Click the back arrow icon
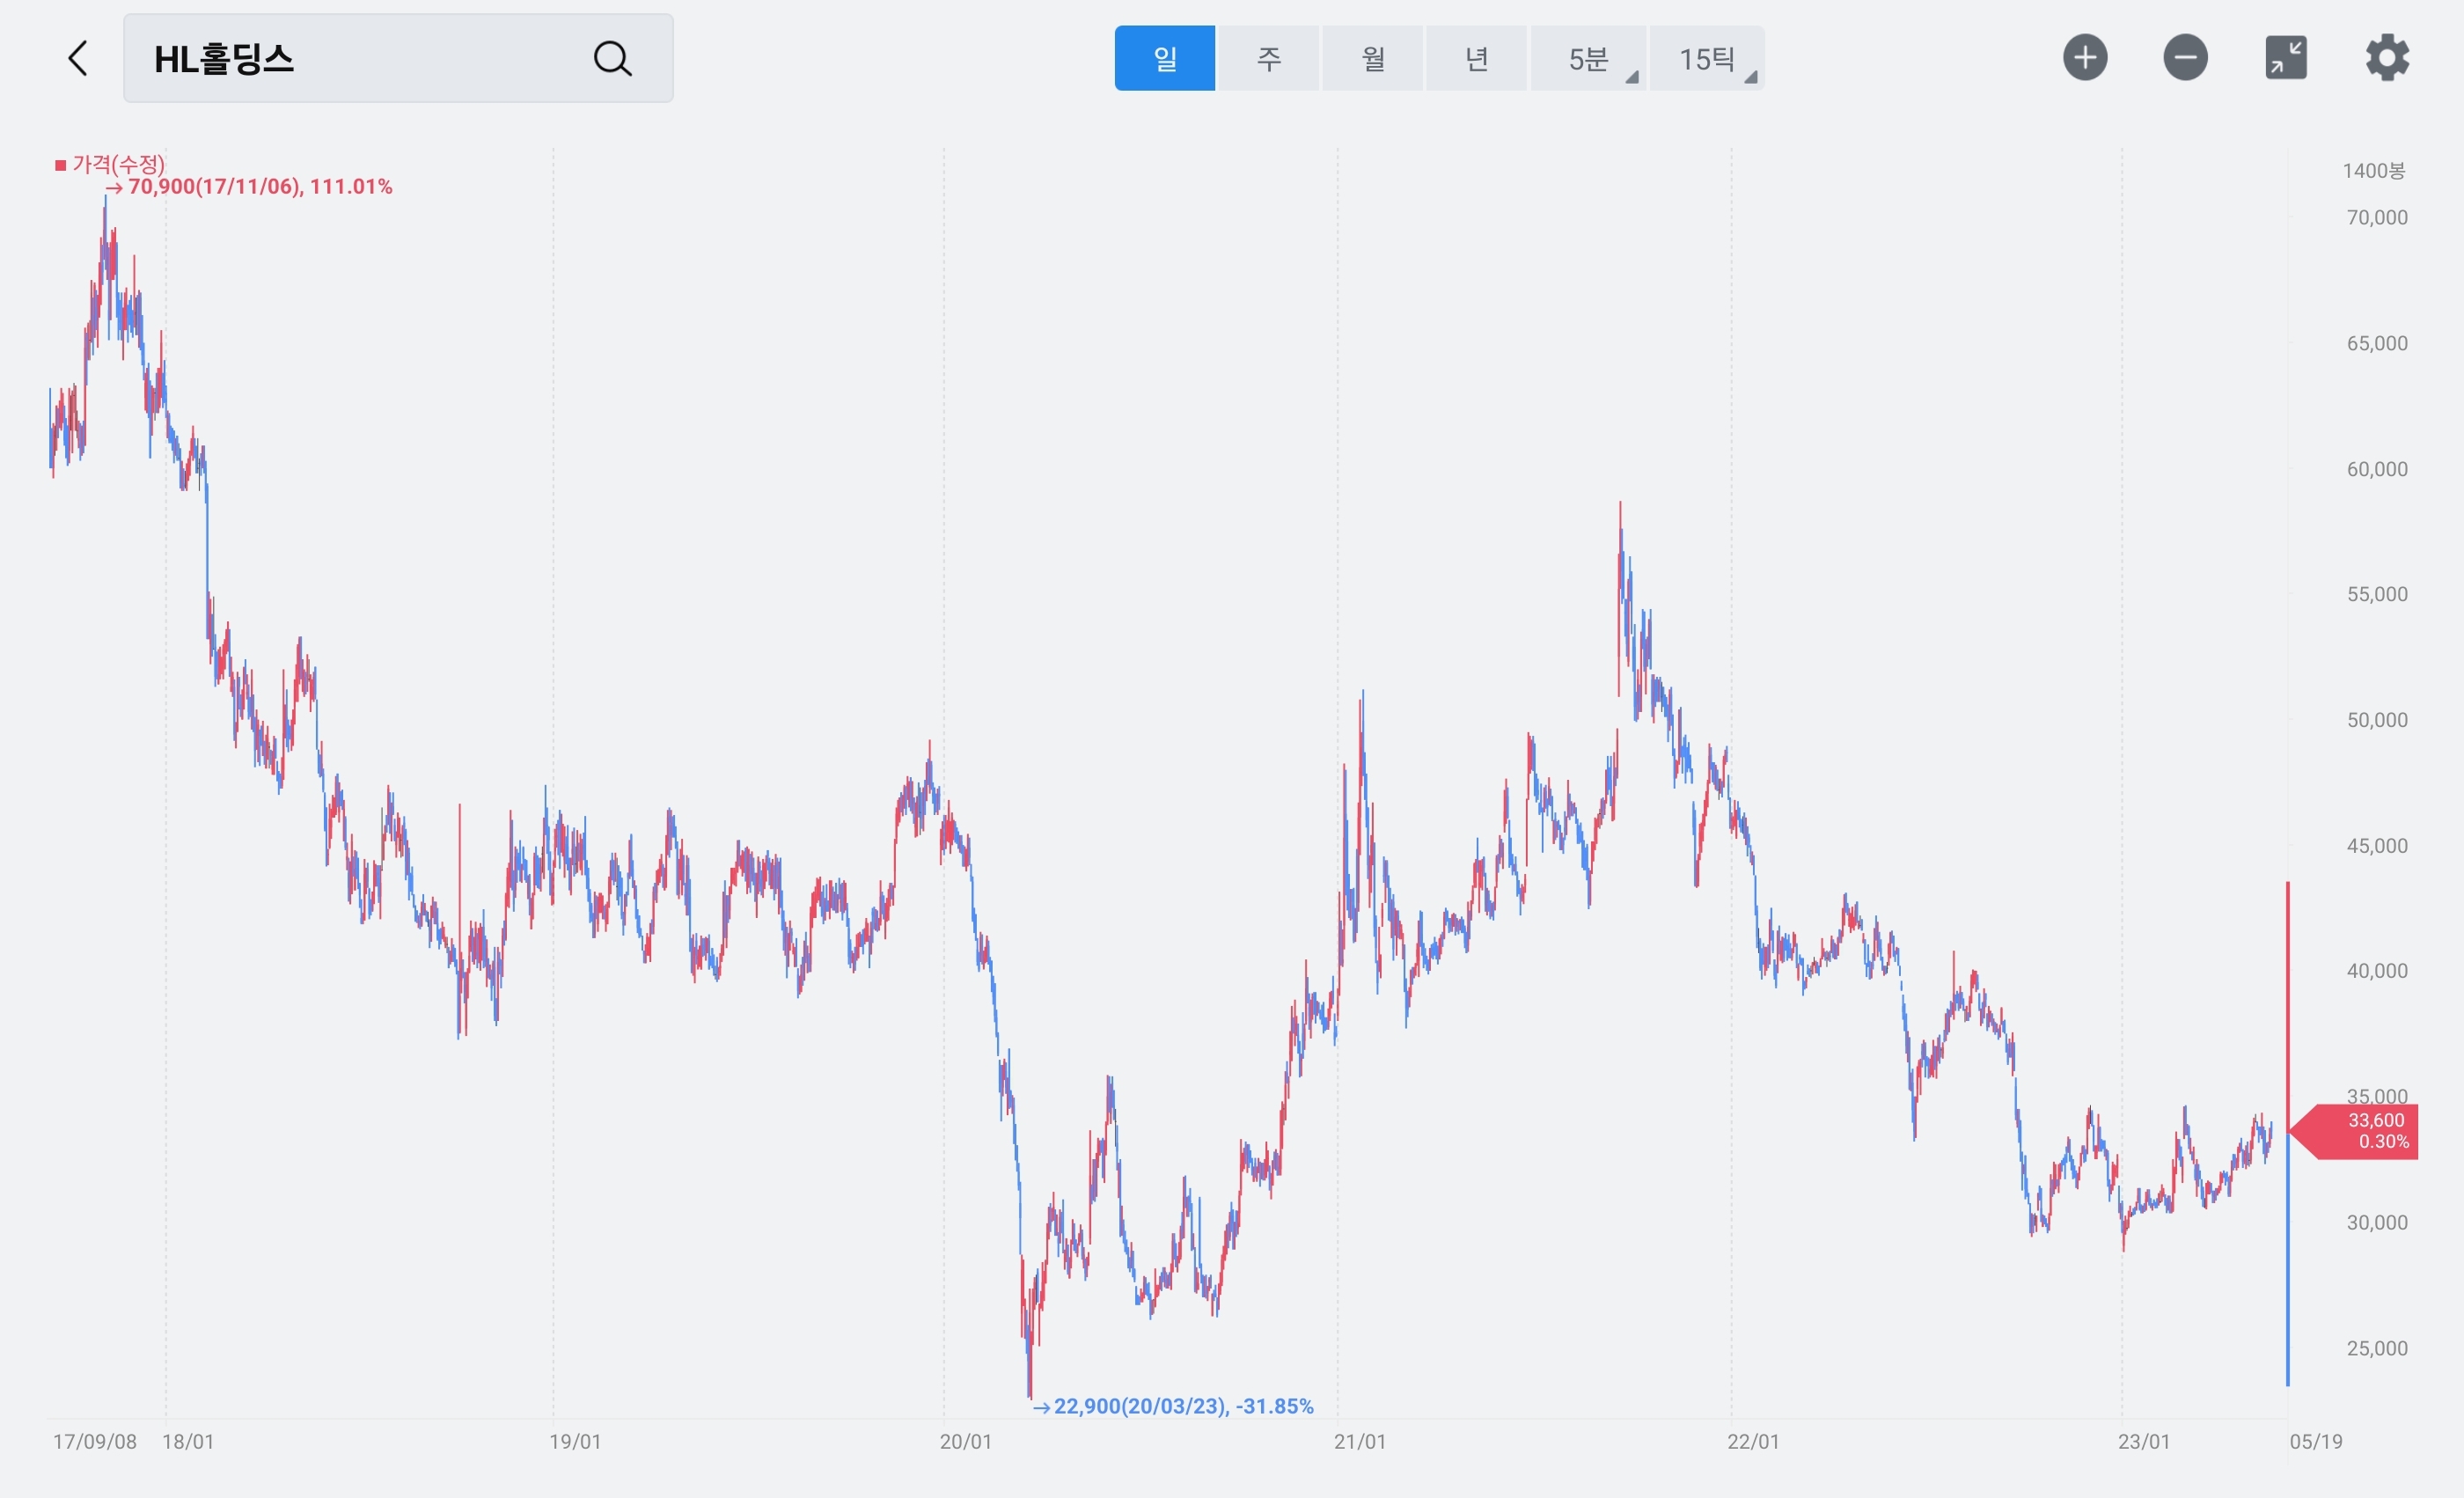This screenshot has height=1498, width=2464. [78, 58]
